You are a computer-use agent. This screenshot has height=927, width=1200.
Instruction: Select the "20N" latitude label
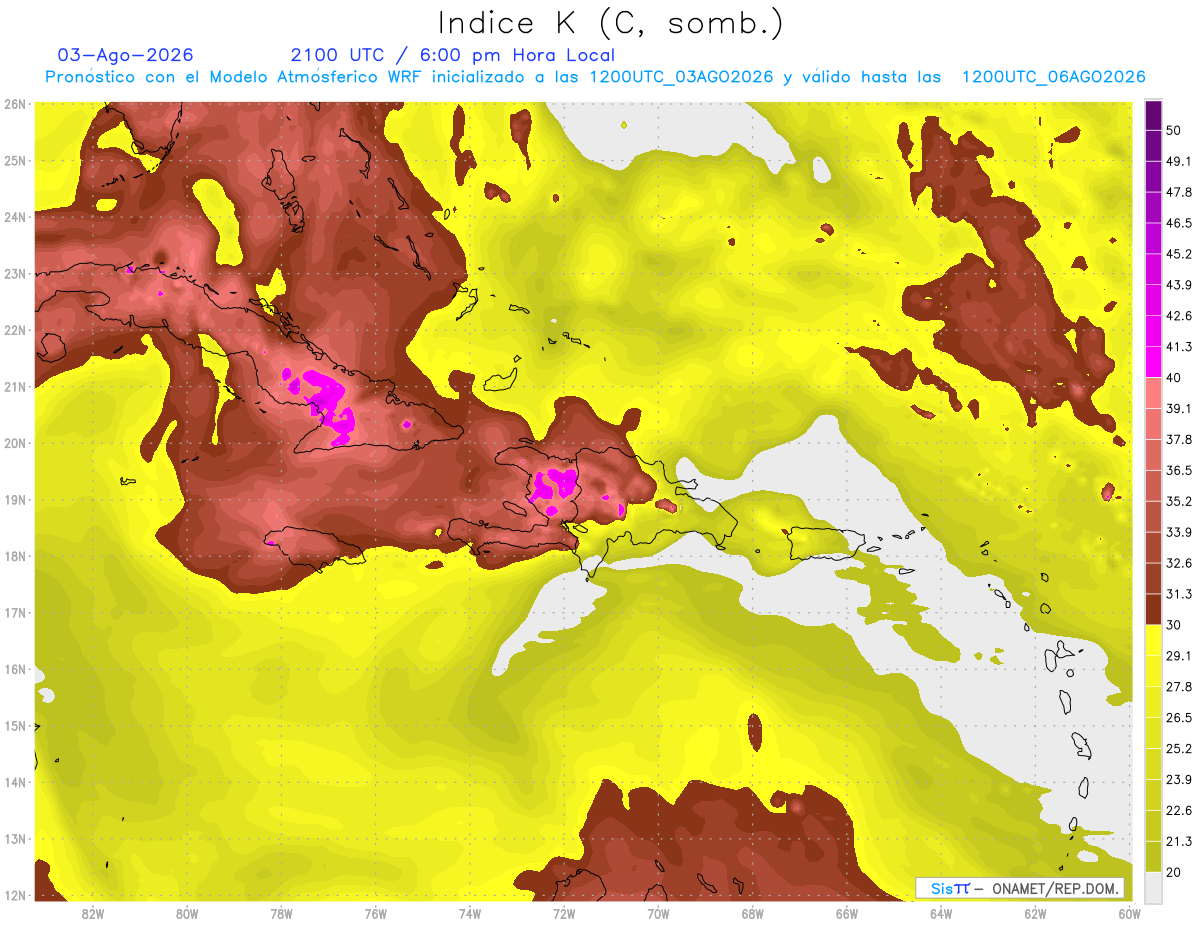point(15,443)
